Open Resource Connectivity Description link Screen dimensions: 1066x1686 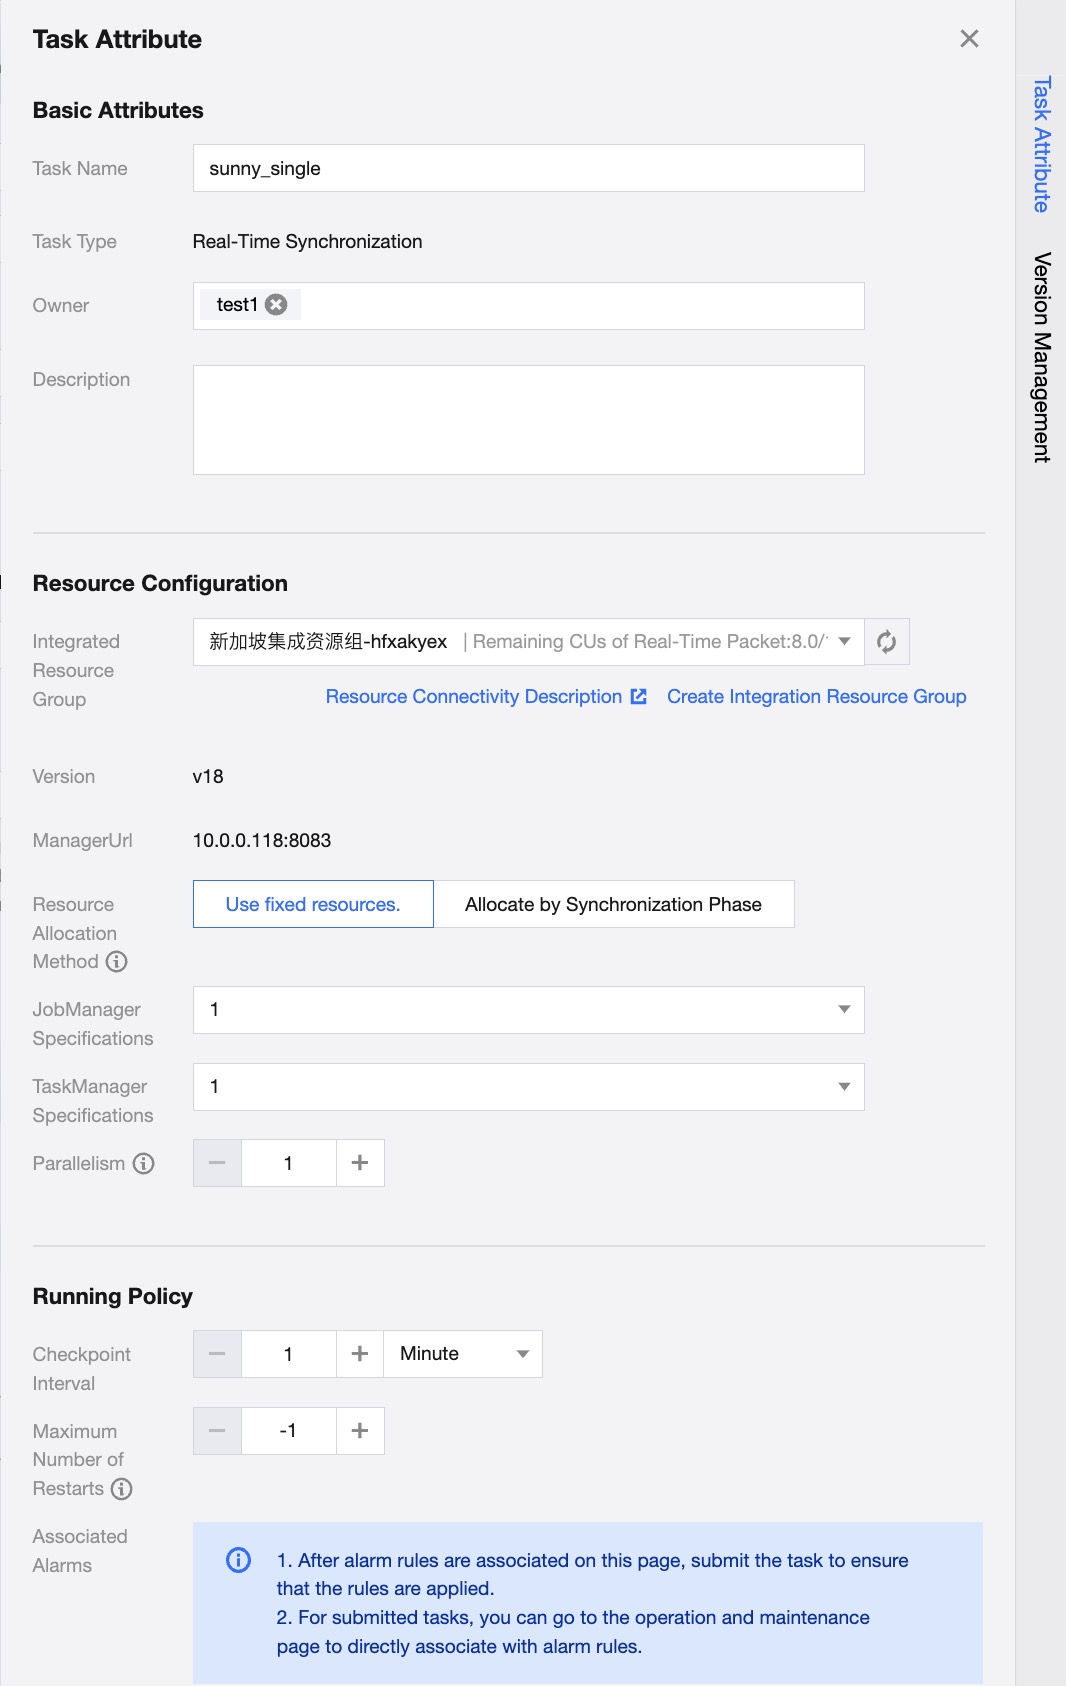coord(485,697)
